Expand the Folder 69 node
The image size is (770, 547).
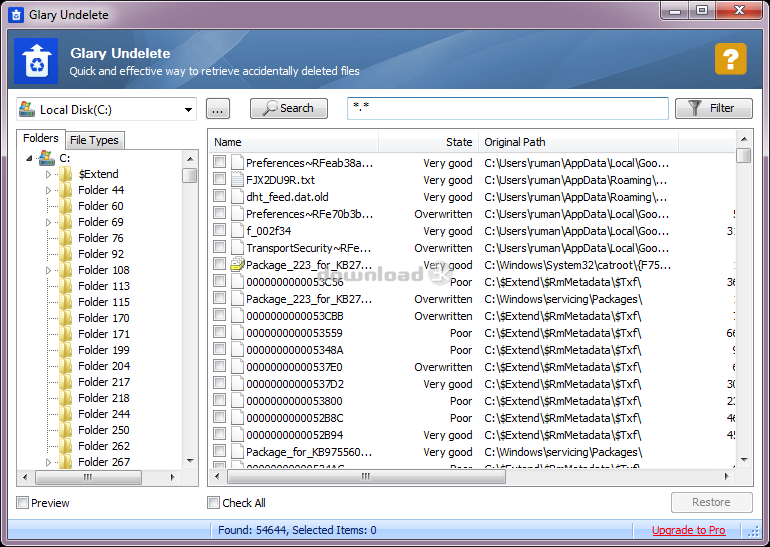point(48,222)
